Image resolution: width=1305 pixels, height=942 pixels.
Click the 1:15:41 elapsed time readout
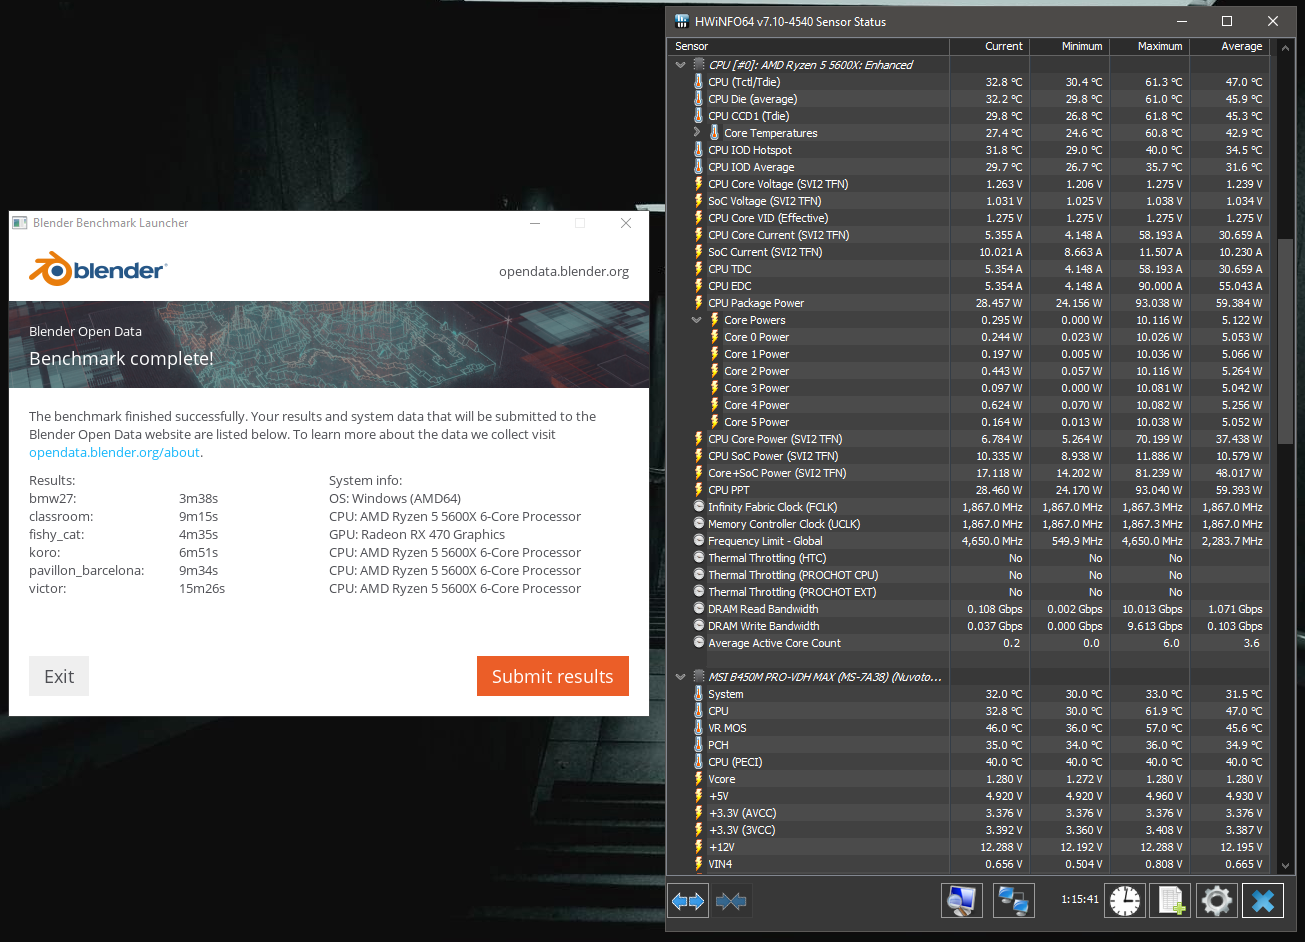tap(1080, 899)
